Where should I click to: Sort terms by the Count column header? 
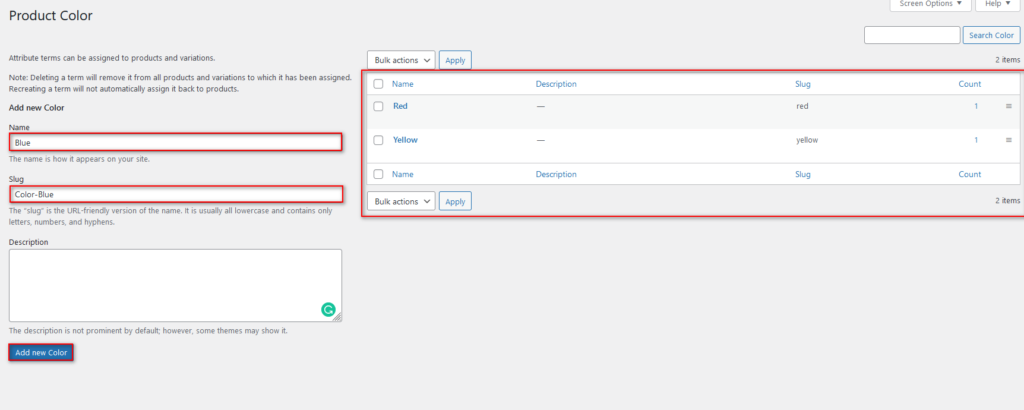pyautogui.click(x=969, y=84)
